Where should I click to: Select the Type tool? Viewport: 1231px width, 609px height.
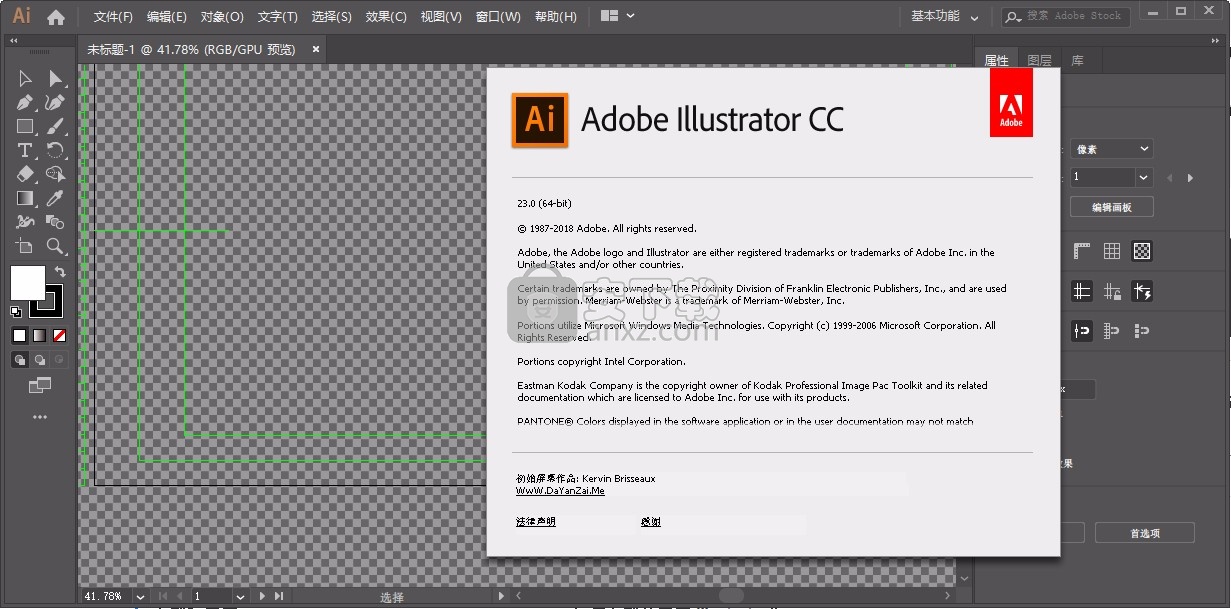[x=25, y=150]
